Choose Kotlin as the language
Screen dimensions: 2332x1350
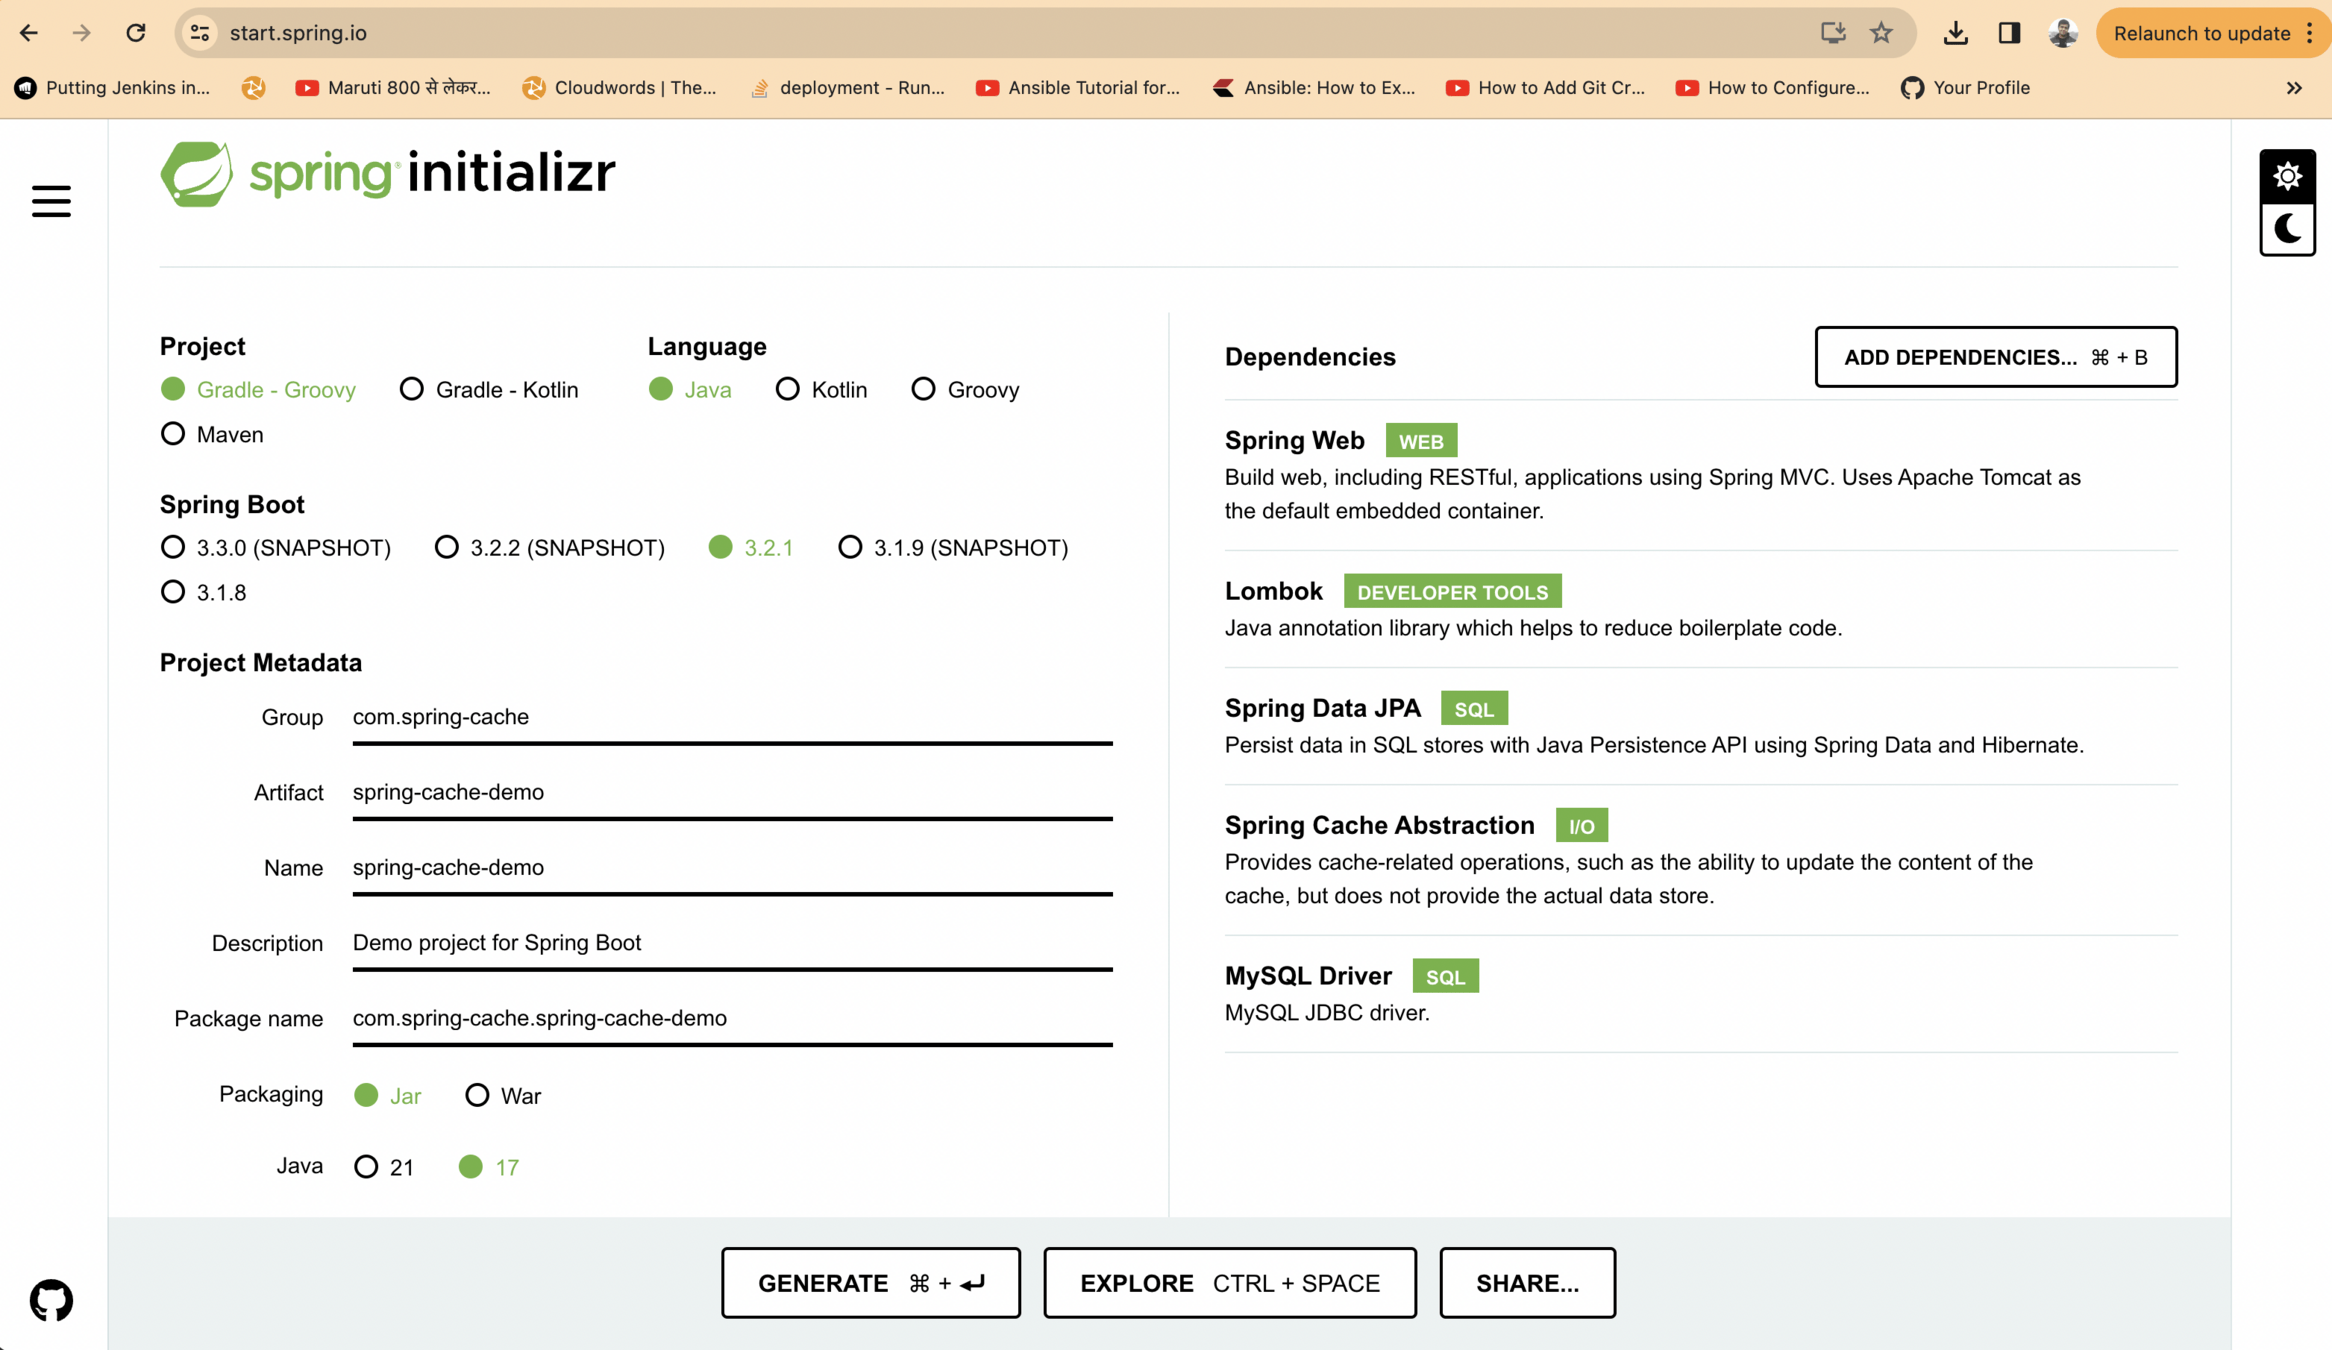788,389
